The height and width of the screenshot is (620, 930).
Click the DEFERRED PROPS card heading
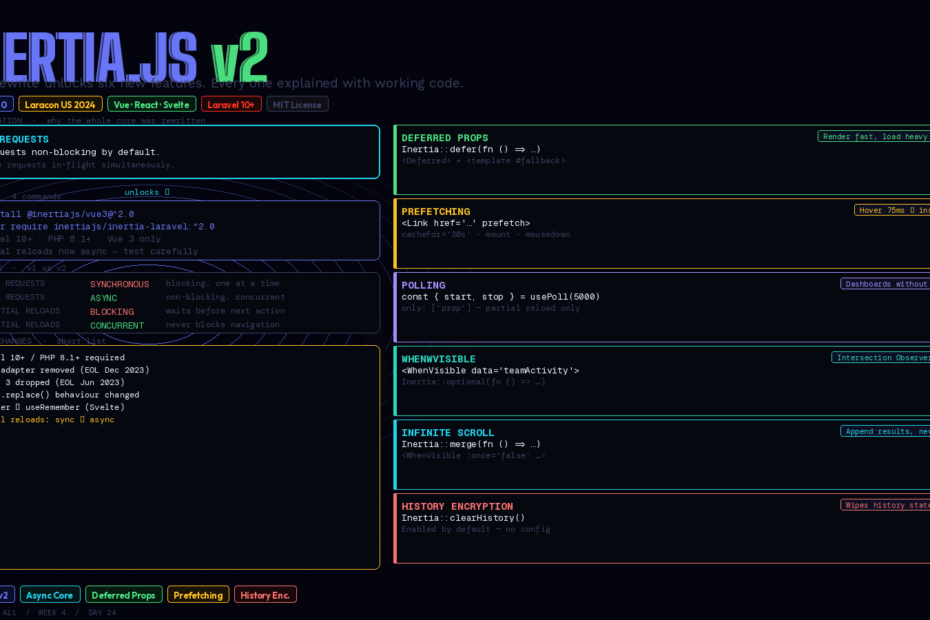point(444,138)
